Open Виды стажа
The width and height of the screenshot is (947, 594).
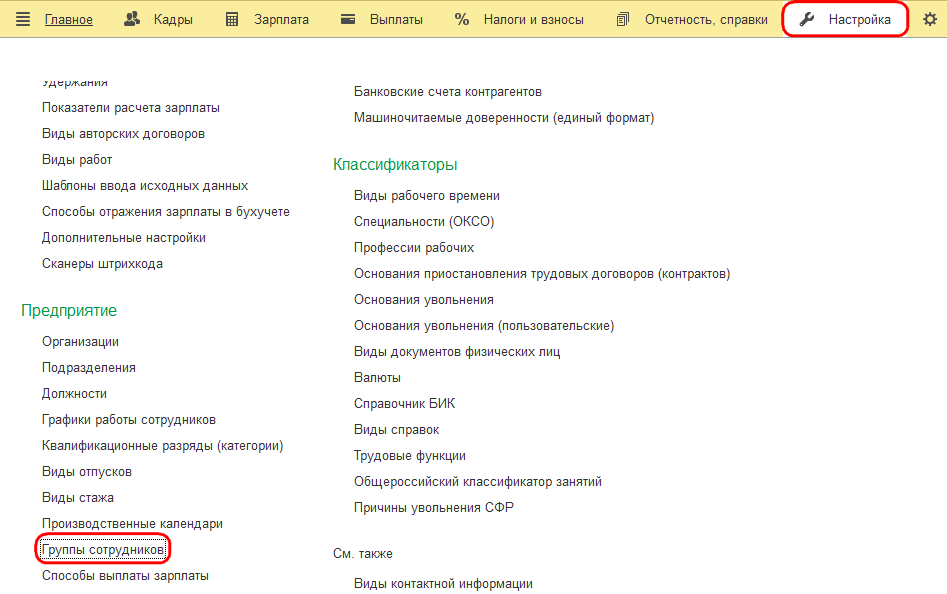[x=78, y=497]
